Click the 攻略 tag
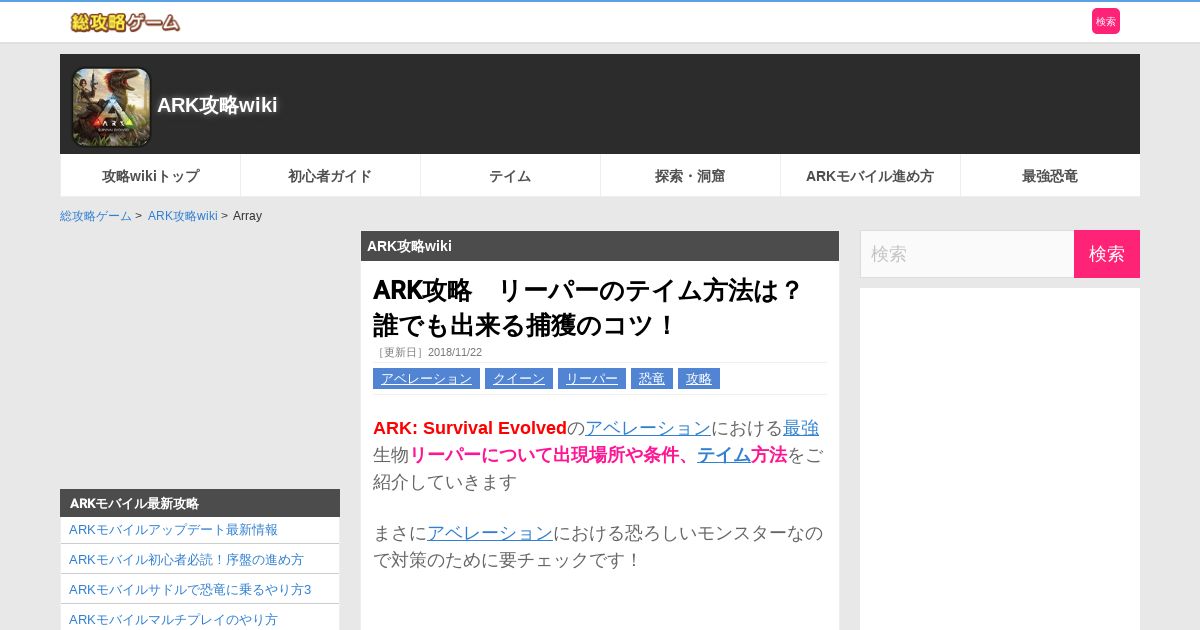1200x630 pixels. tap(699, 379)
